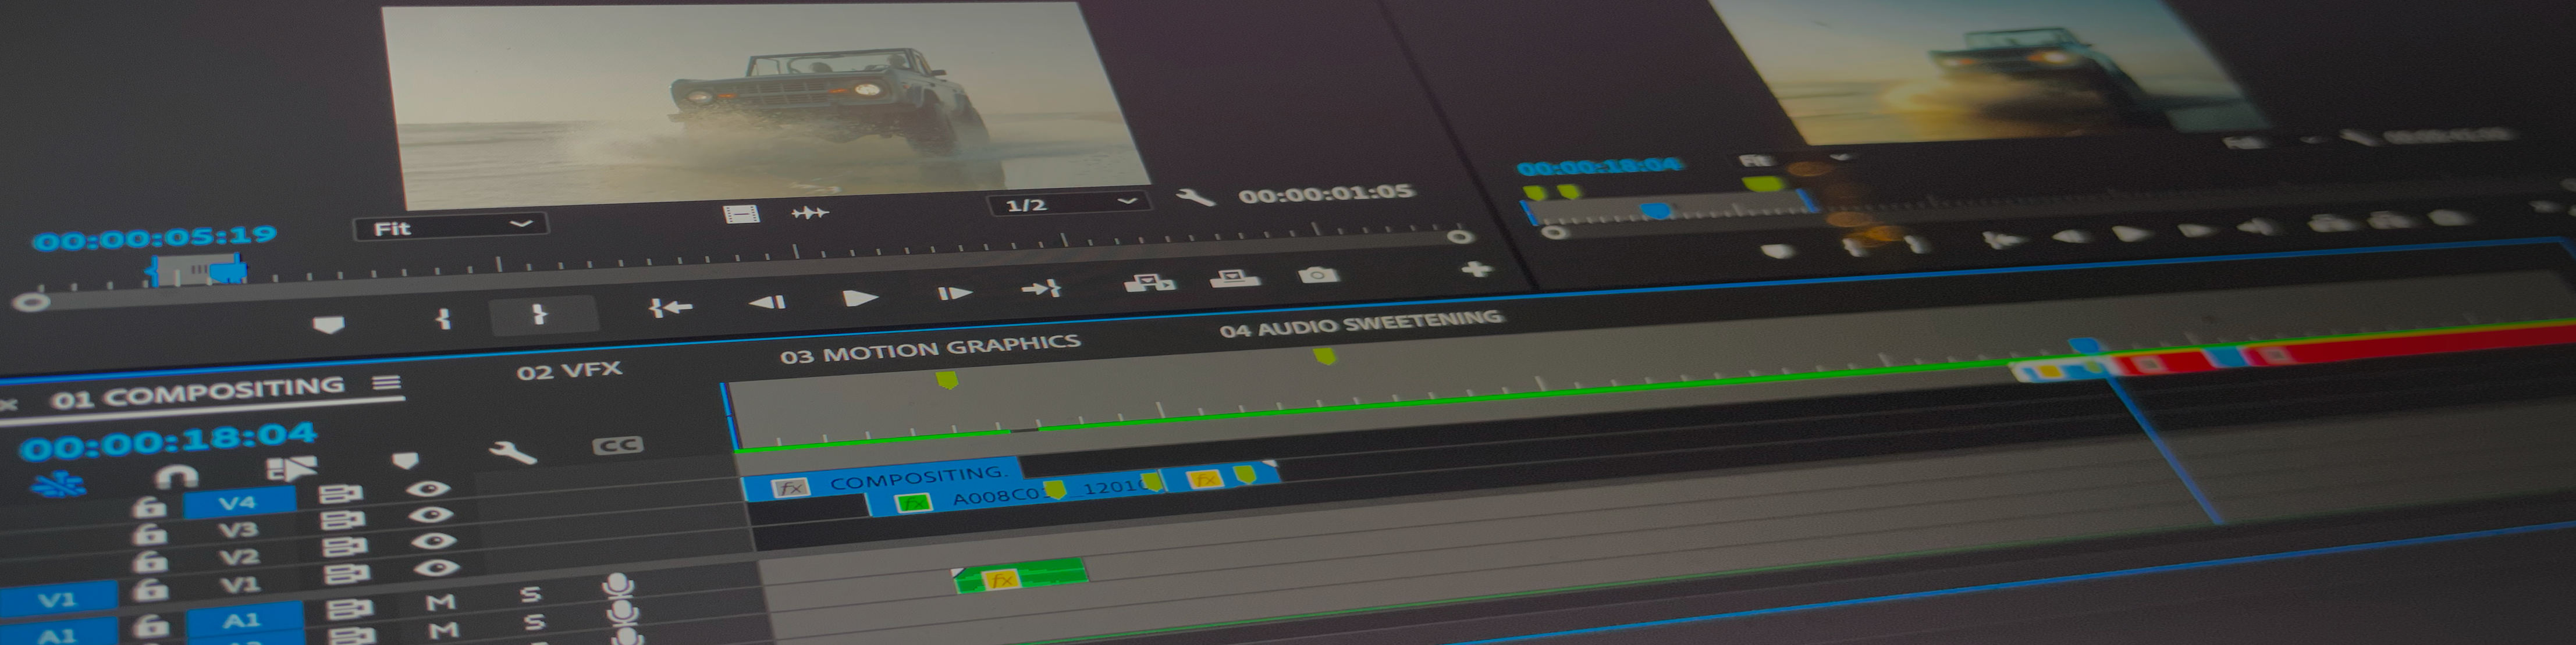Toggle track targeting for V3

[x=239, y=529]
